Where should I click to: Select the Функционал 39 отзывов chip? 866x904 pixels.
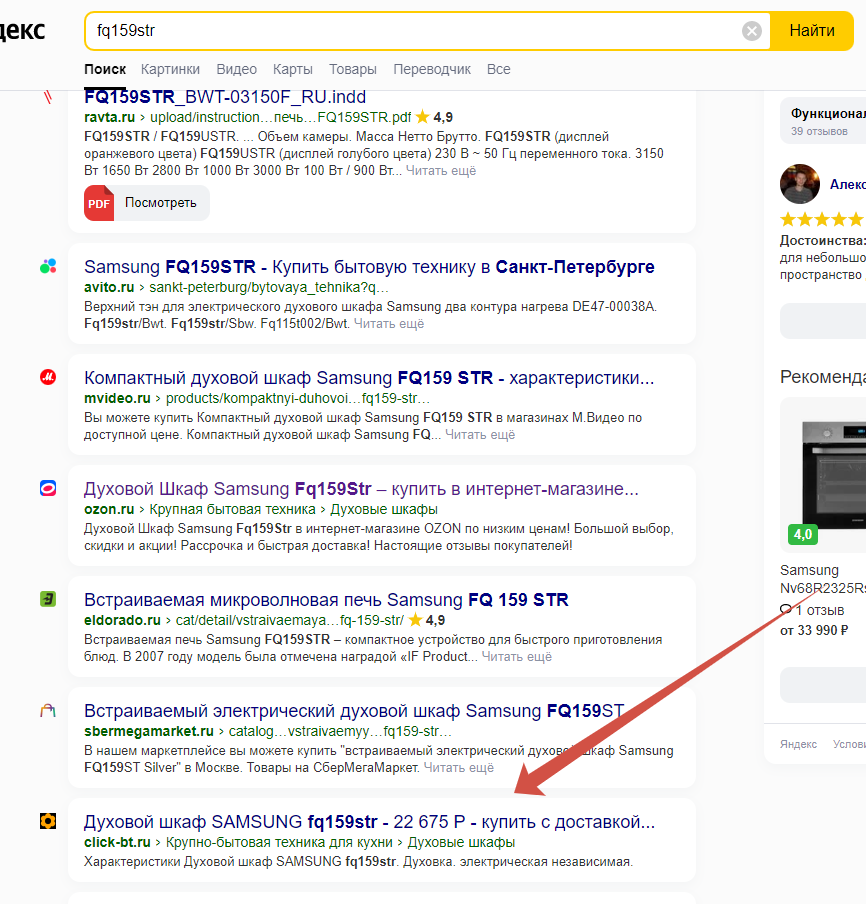coord(823,121)
